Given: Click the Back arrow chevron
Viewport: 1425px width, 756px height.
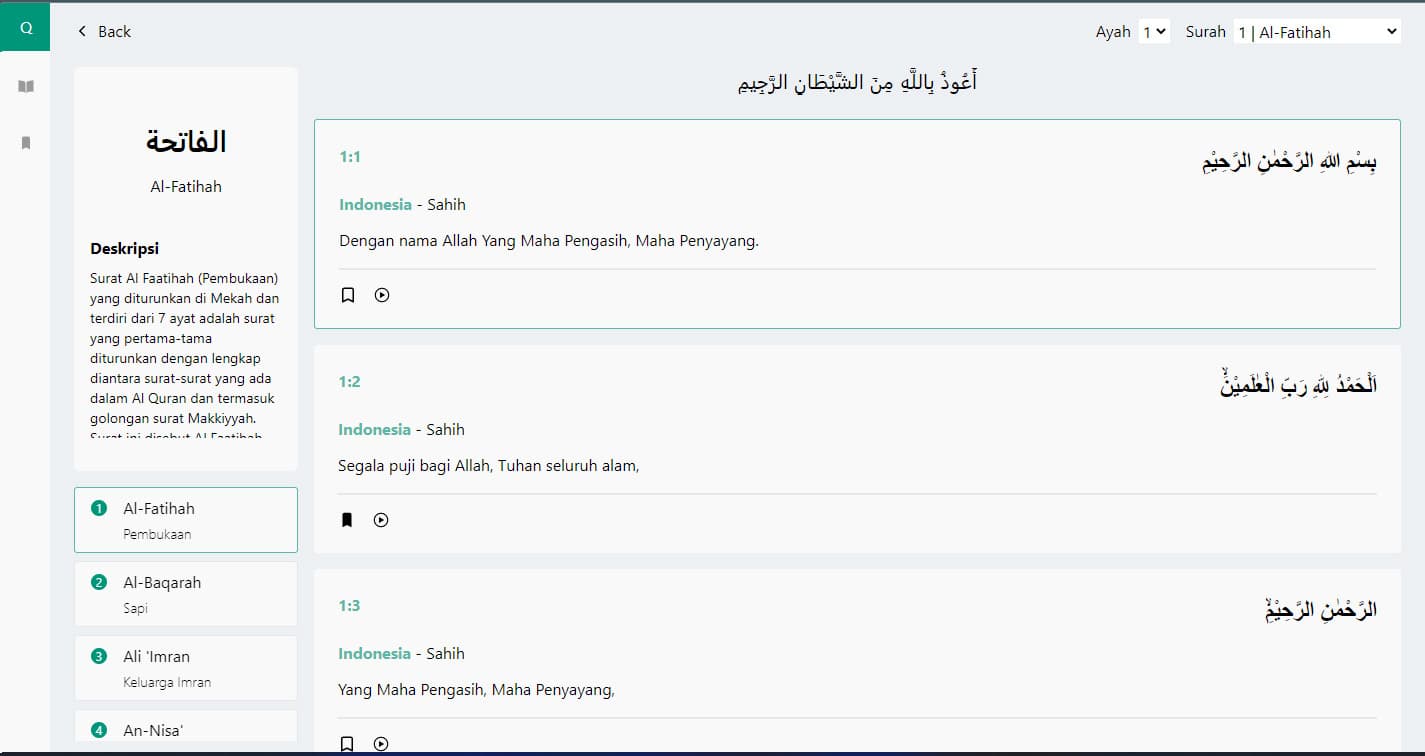Looking at the screenshot, I should (82, 31).
